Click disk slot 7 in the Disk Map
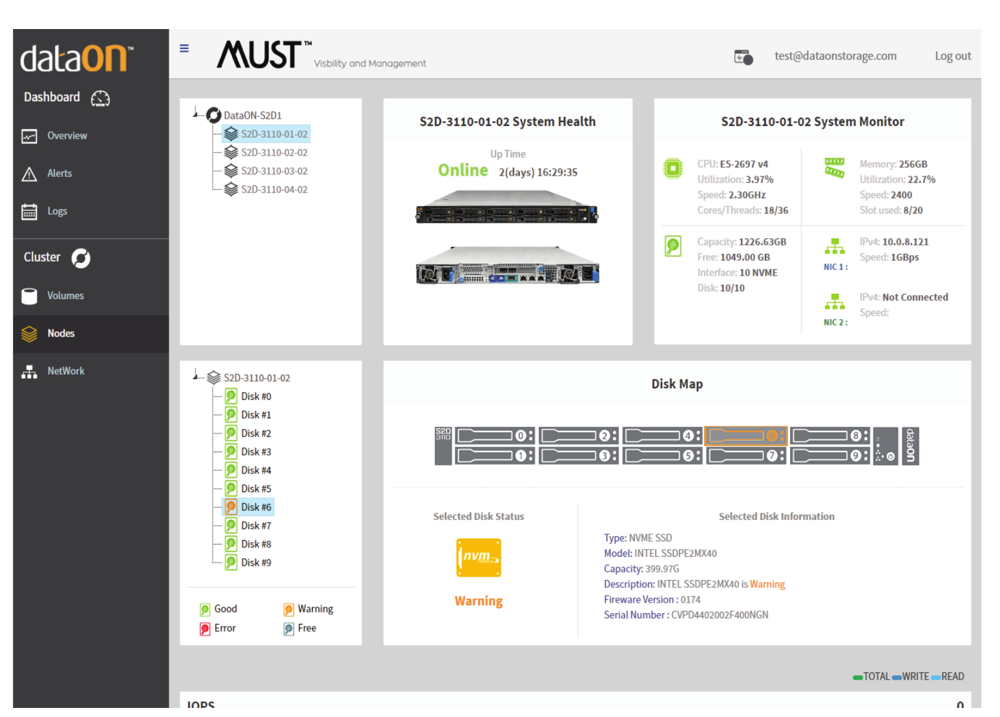 [746, 455]
